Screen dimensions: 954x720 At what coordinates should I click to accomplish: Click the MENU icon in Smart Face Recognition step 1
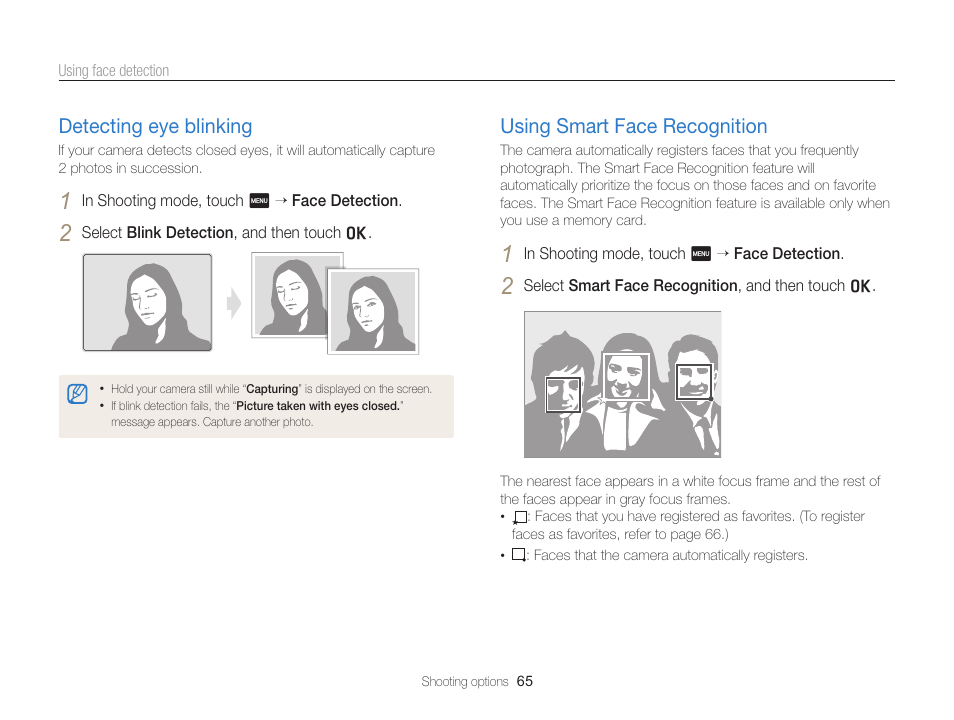coord(701,254)
